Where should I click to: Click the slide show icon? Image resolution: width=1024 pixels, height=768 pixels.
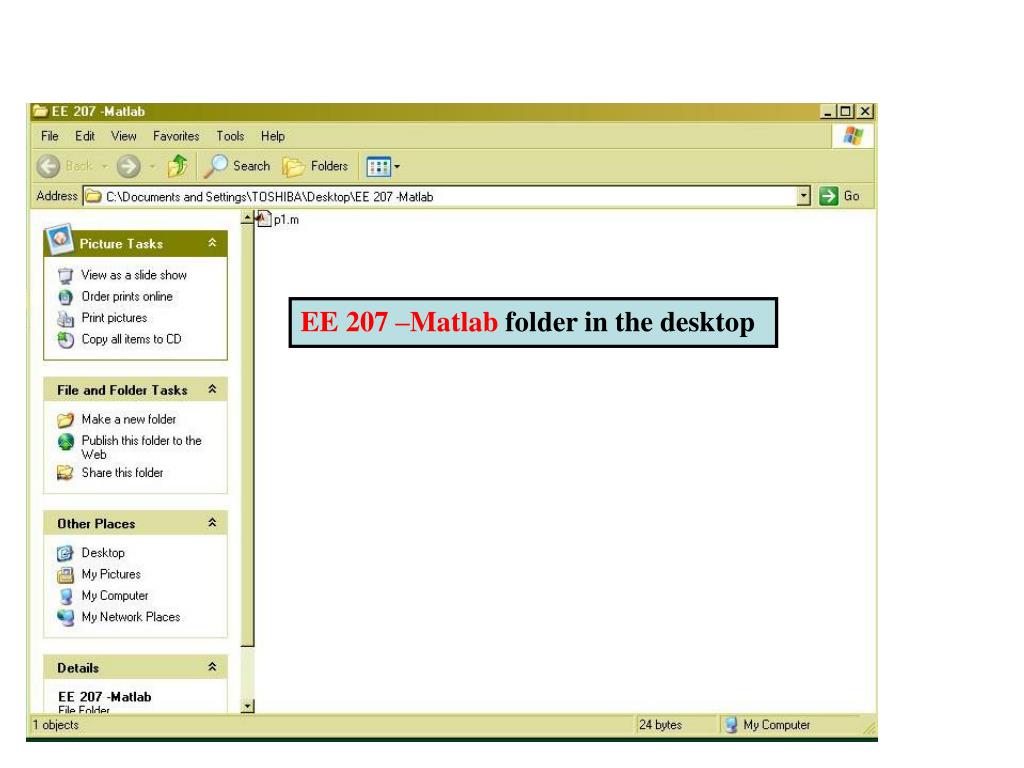pyautogui.click(x=65, y=276)
